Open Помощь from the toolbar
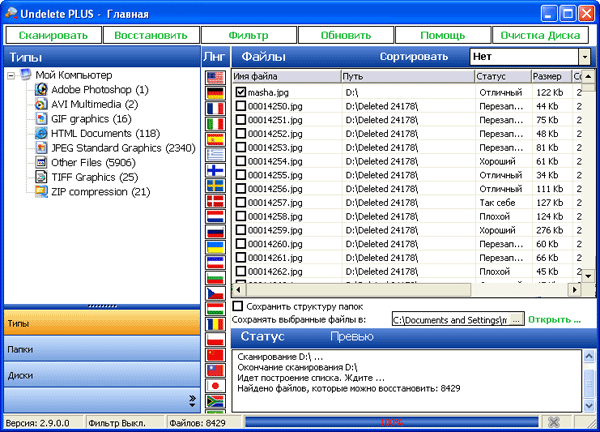600x432 pixels. pos(443,35)
